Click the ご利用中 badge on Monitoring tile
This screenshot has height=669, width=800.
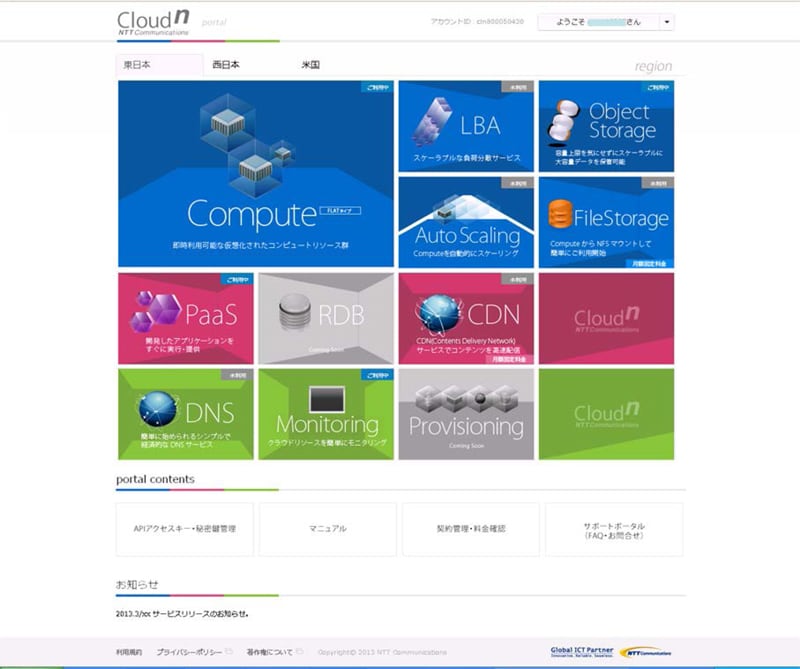(377, 376)
